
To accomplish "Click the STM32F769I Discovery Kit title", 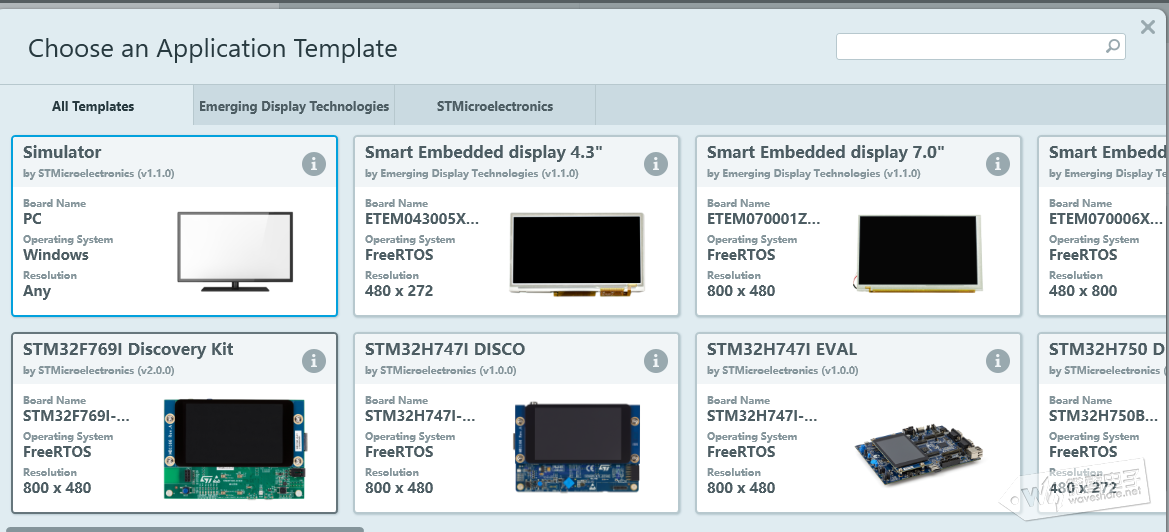I will click(128, 349).
